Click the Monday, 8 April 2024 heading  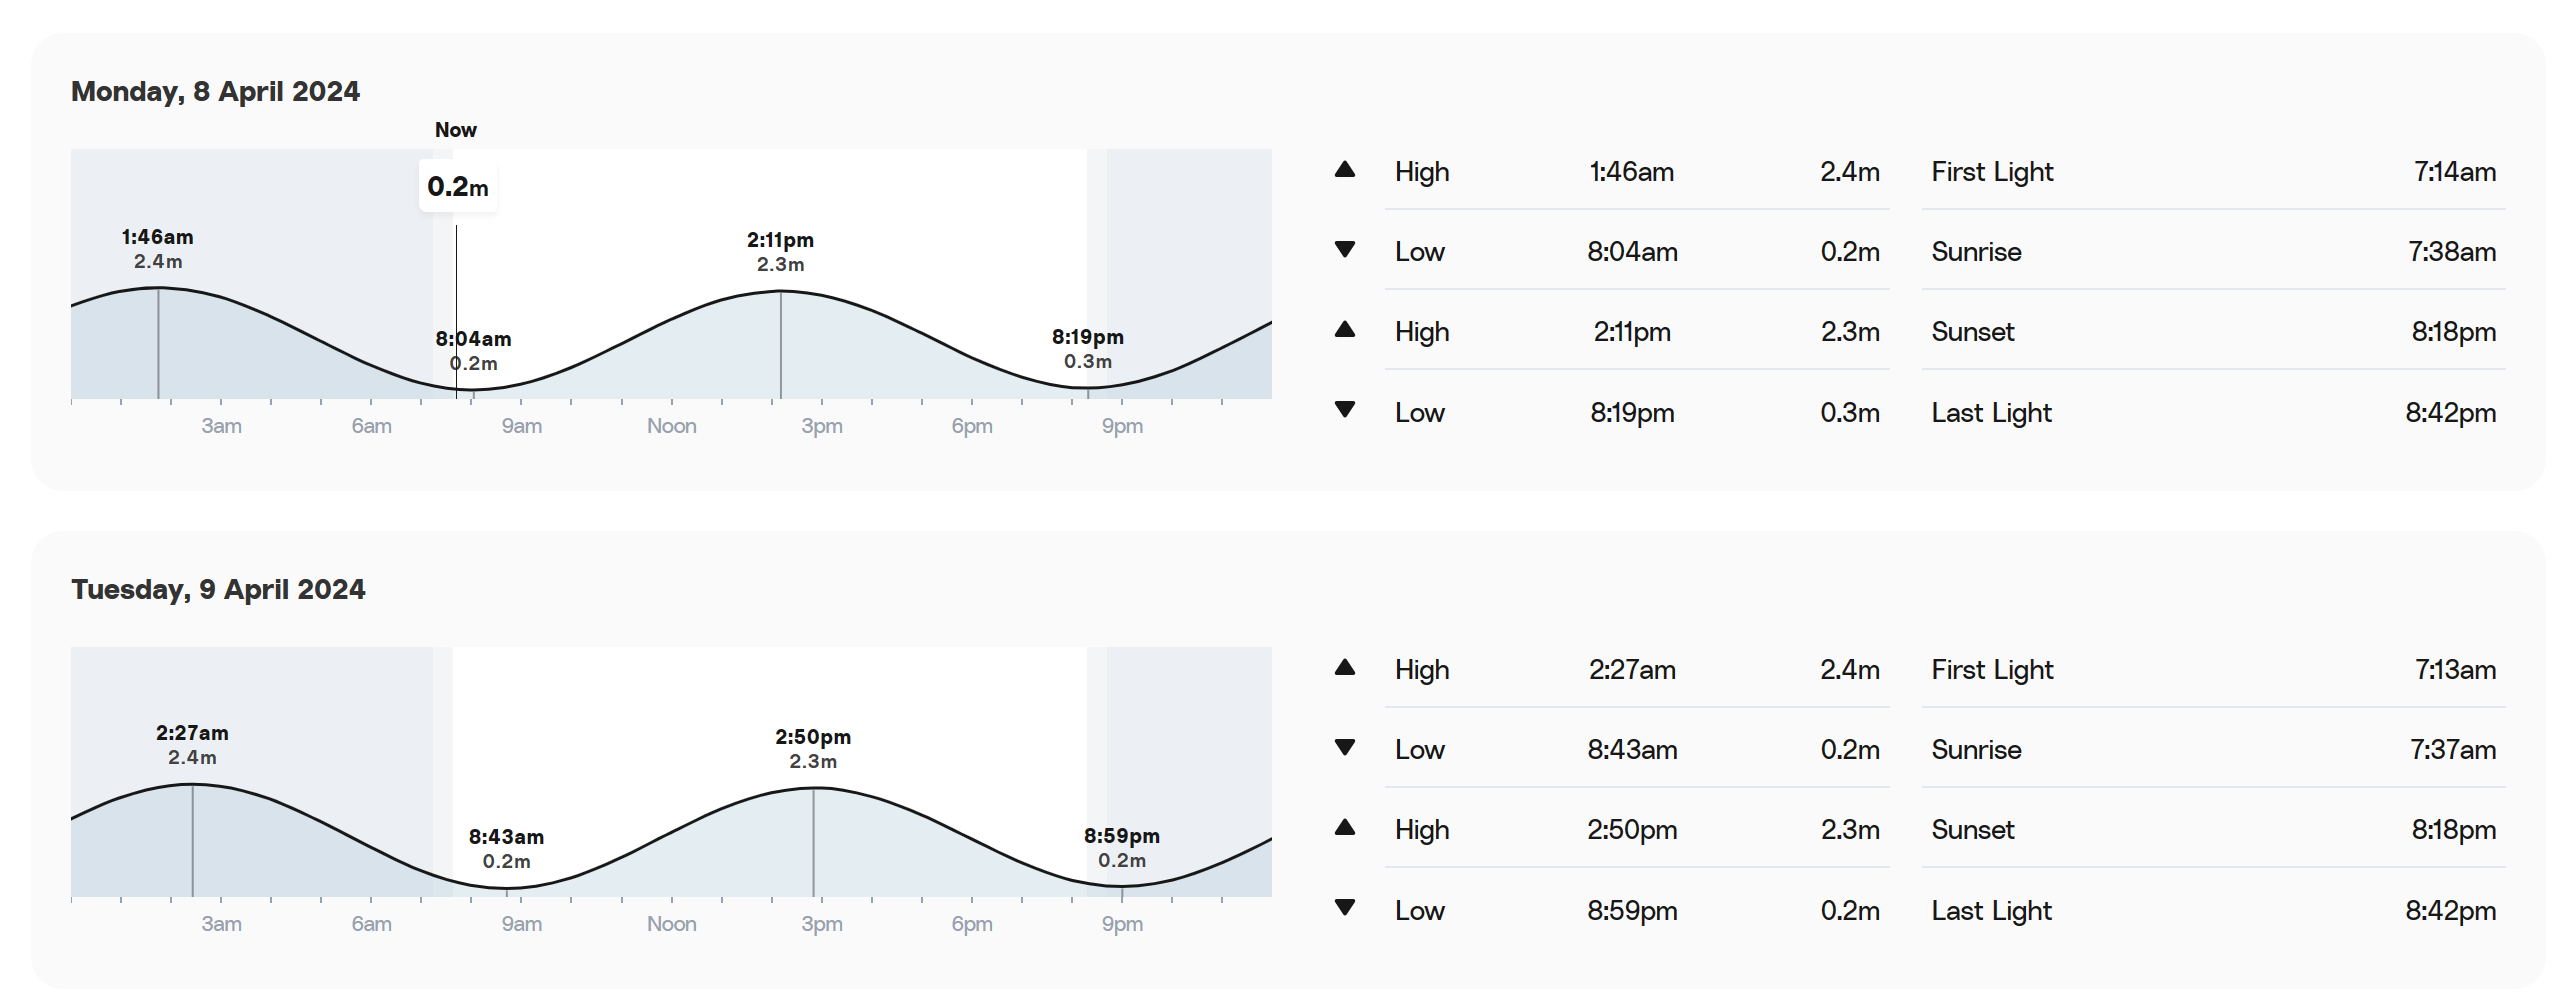(x=215, y=91)
